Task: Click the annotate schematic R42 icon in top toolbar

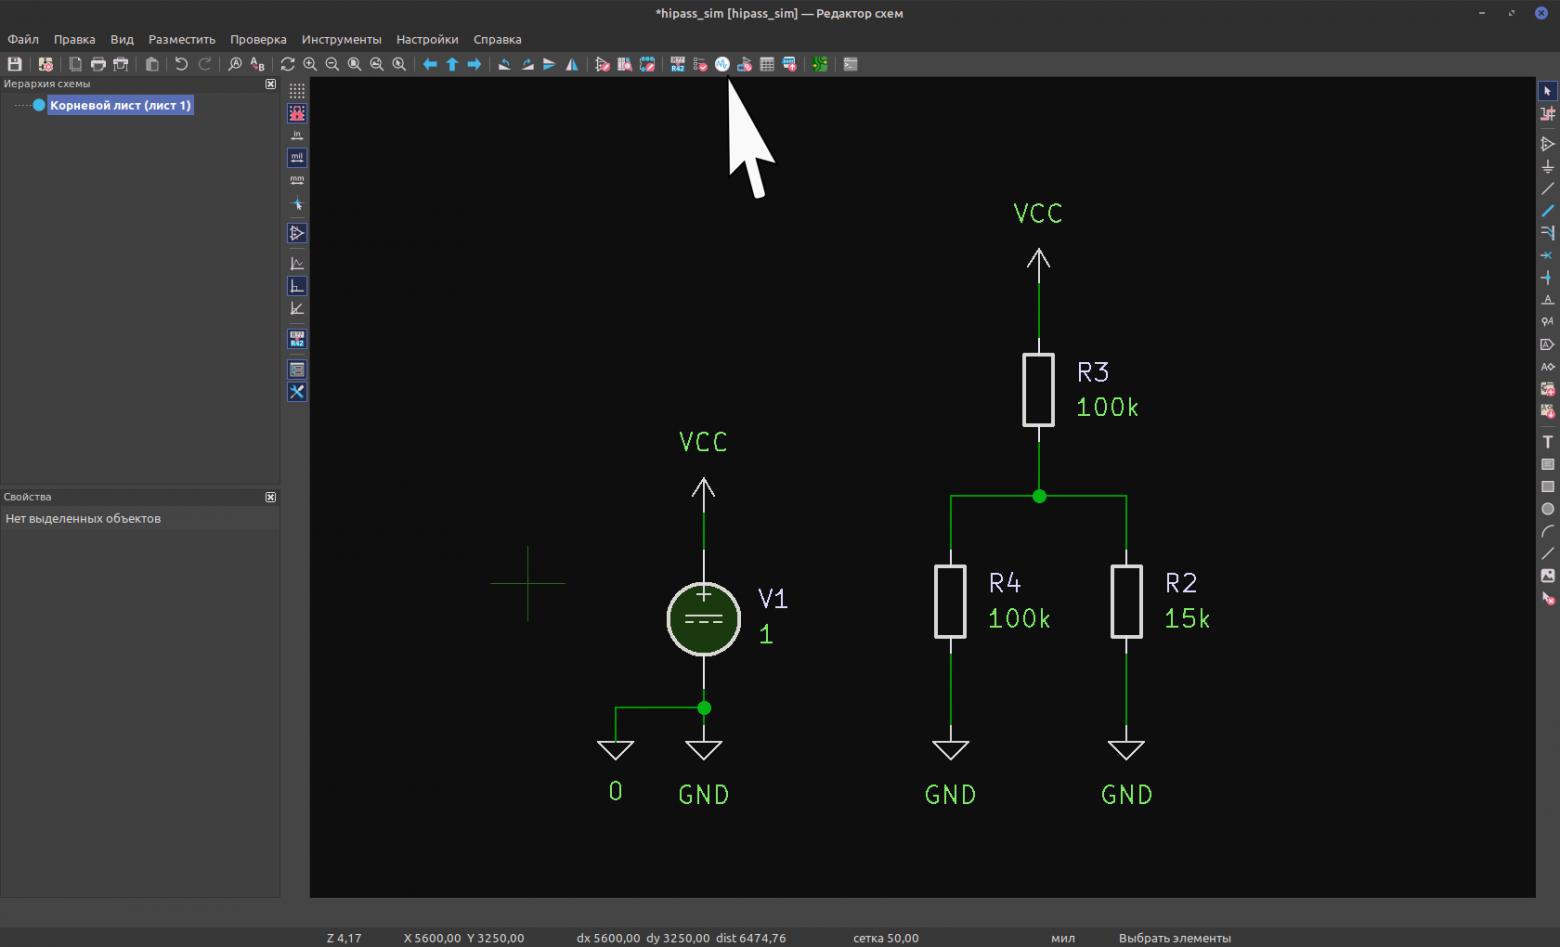Action: [678, 64]
